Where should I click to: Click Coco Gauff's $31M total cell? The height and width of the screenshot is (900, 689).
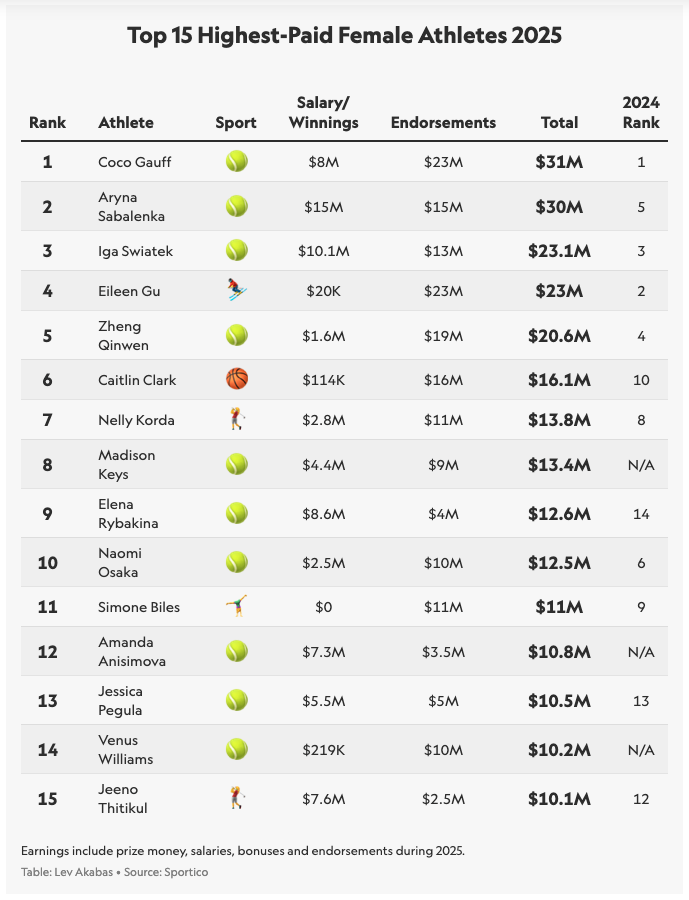559,162
